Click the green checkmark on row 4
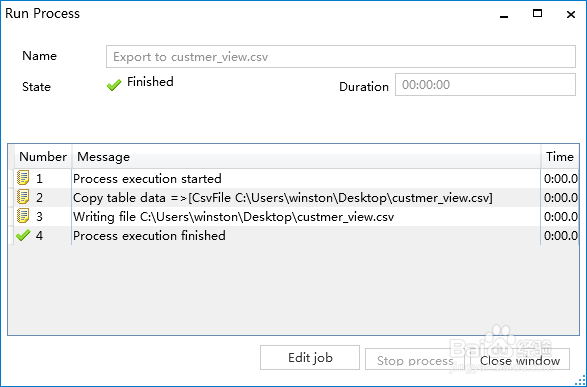This screenshot has height=387, width=587. [23, 235]
